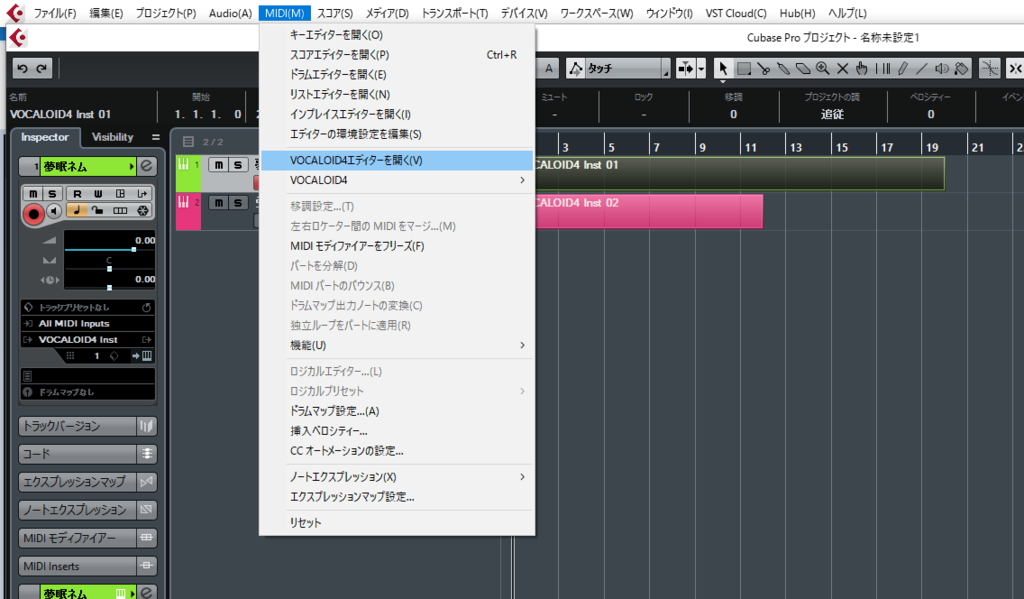The image size is (1024, 599).
Task: Toggle musical timebase note button
Action: (x=76, y=210)
